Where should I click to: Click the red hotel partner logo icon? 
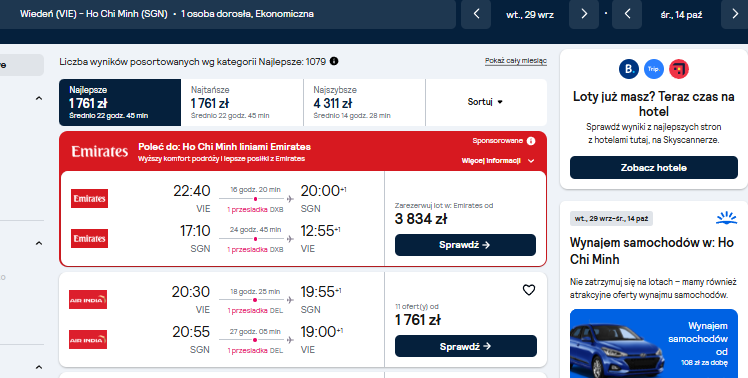click(679, 69)
